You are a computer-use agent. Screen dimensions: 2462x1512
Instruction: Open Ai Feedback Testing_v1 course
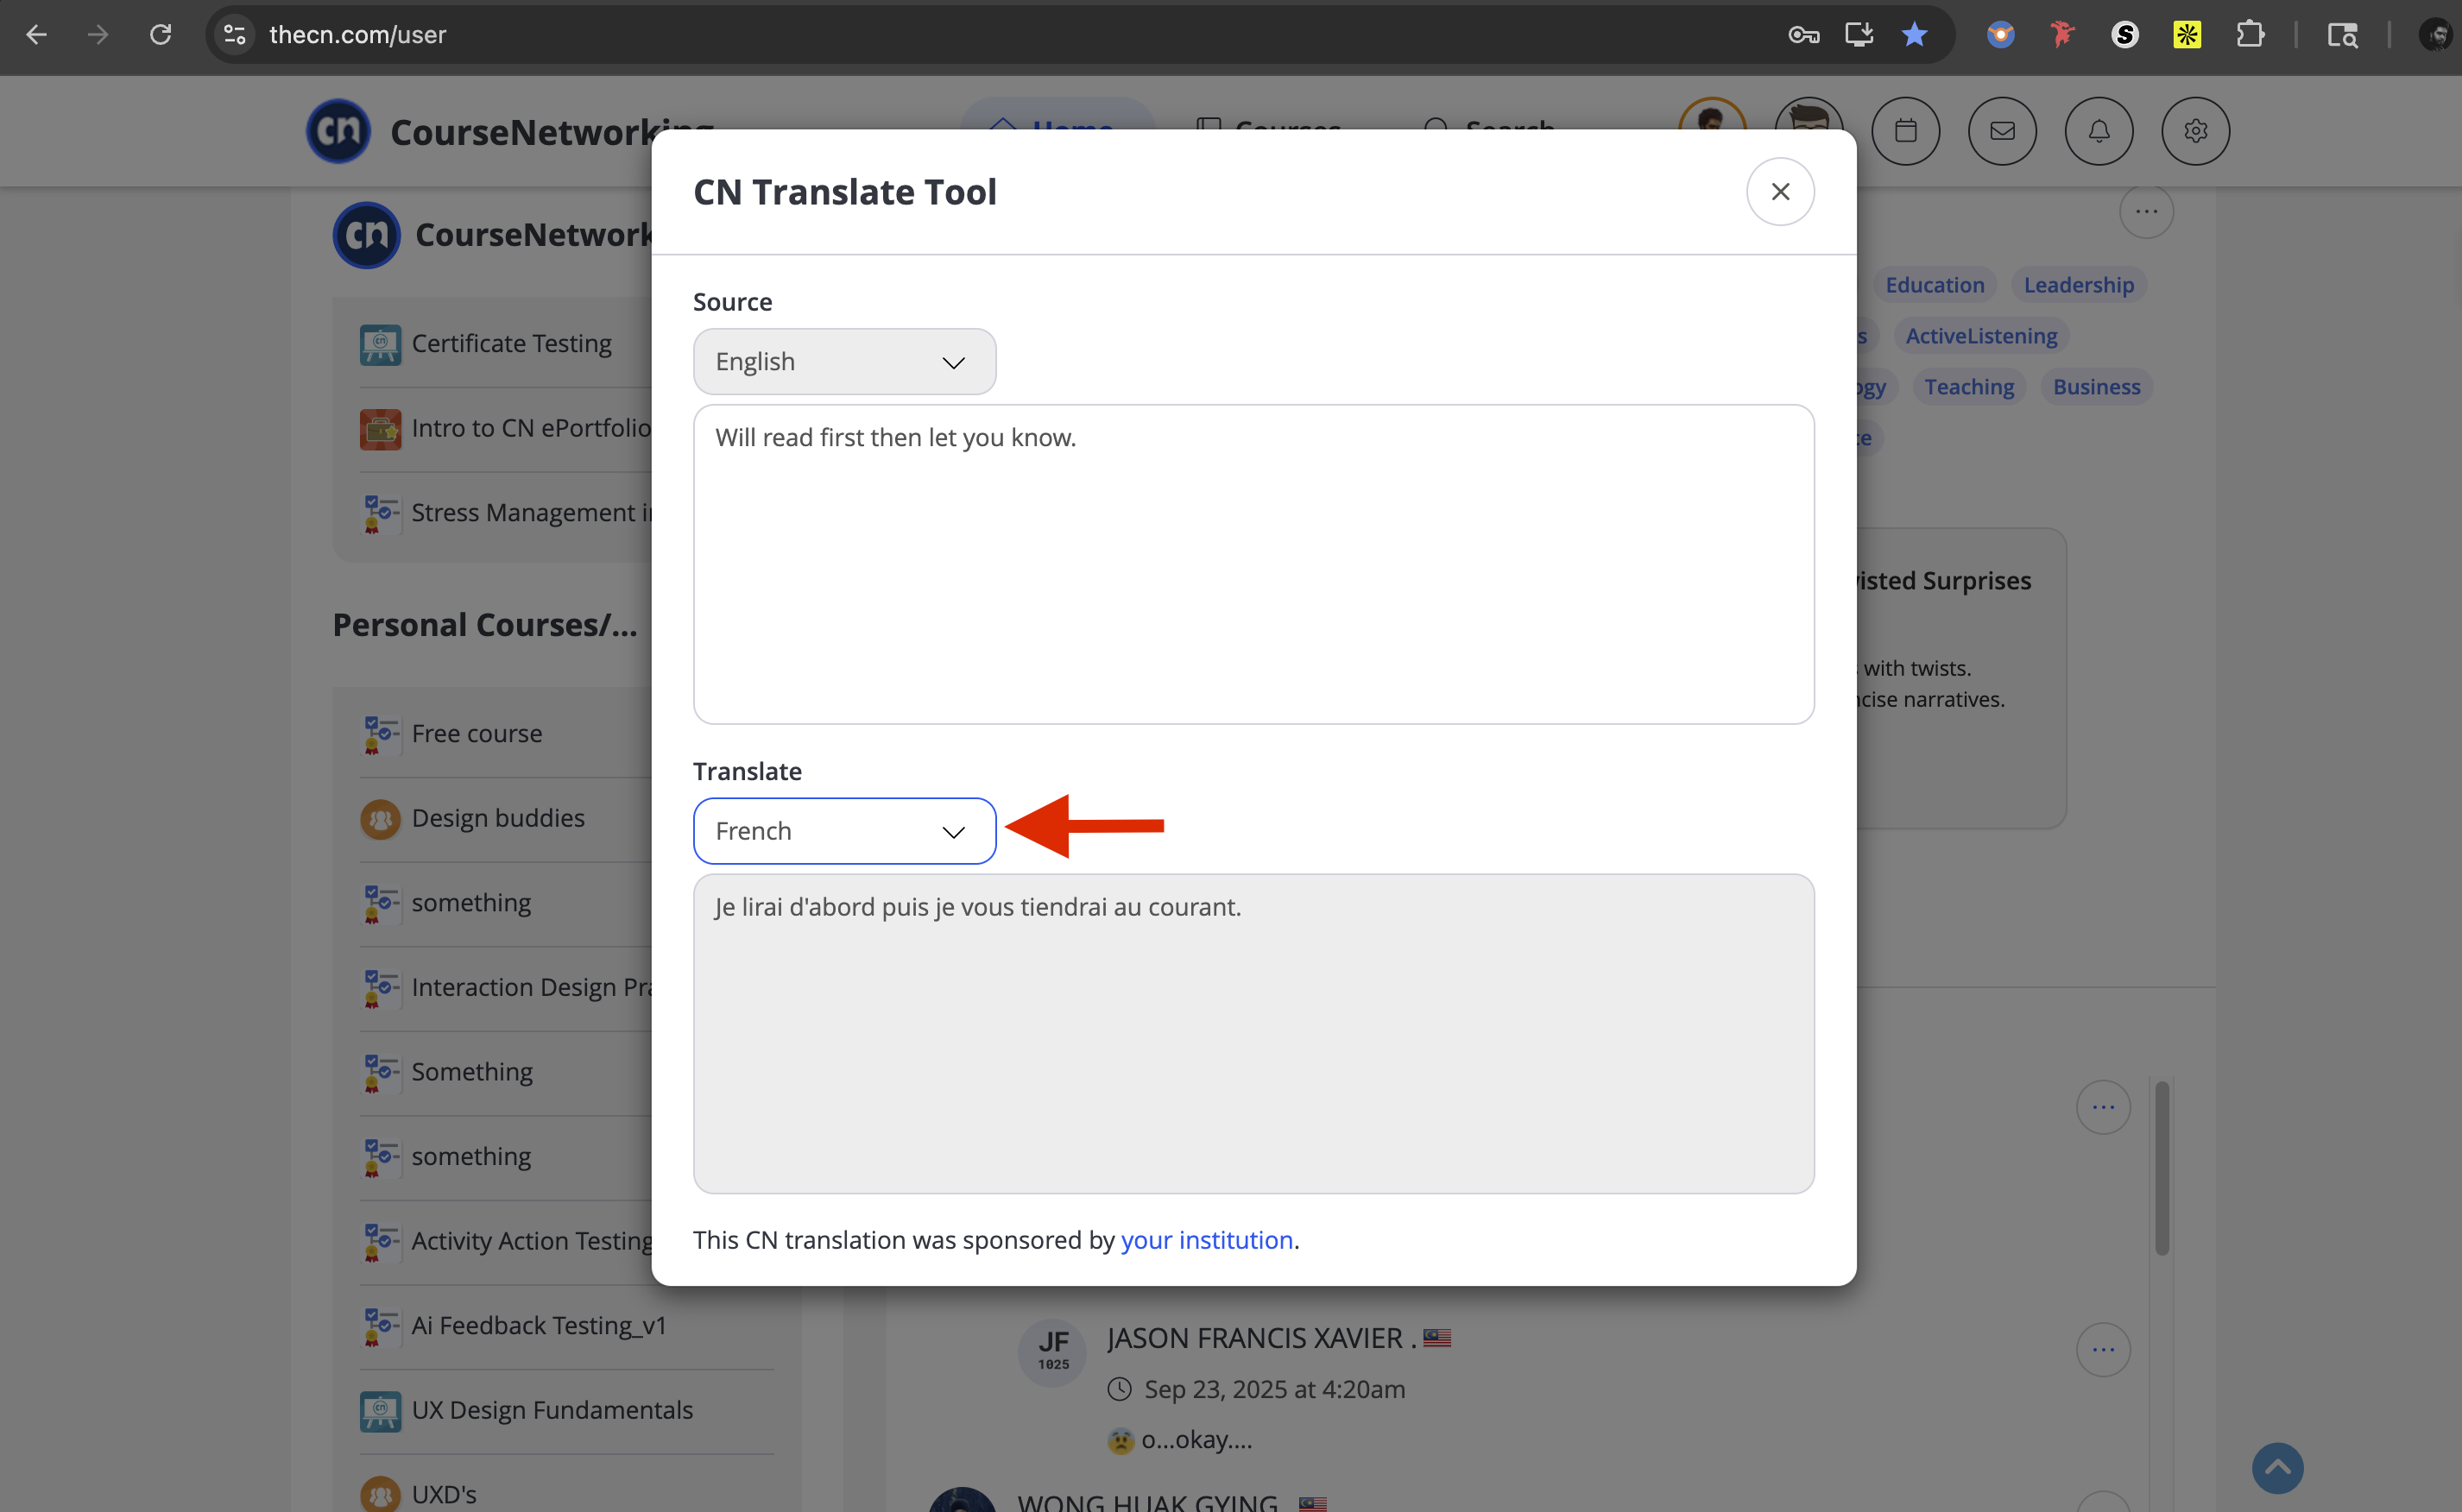[538, 1325]
